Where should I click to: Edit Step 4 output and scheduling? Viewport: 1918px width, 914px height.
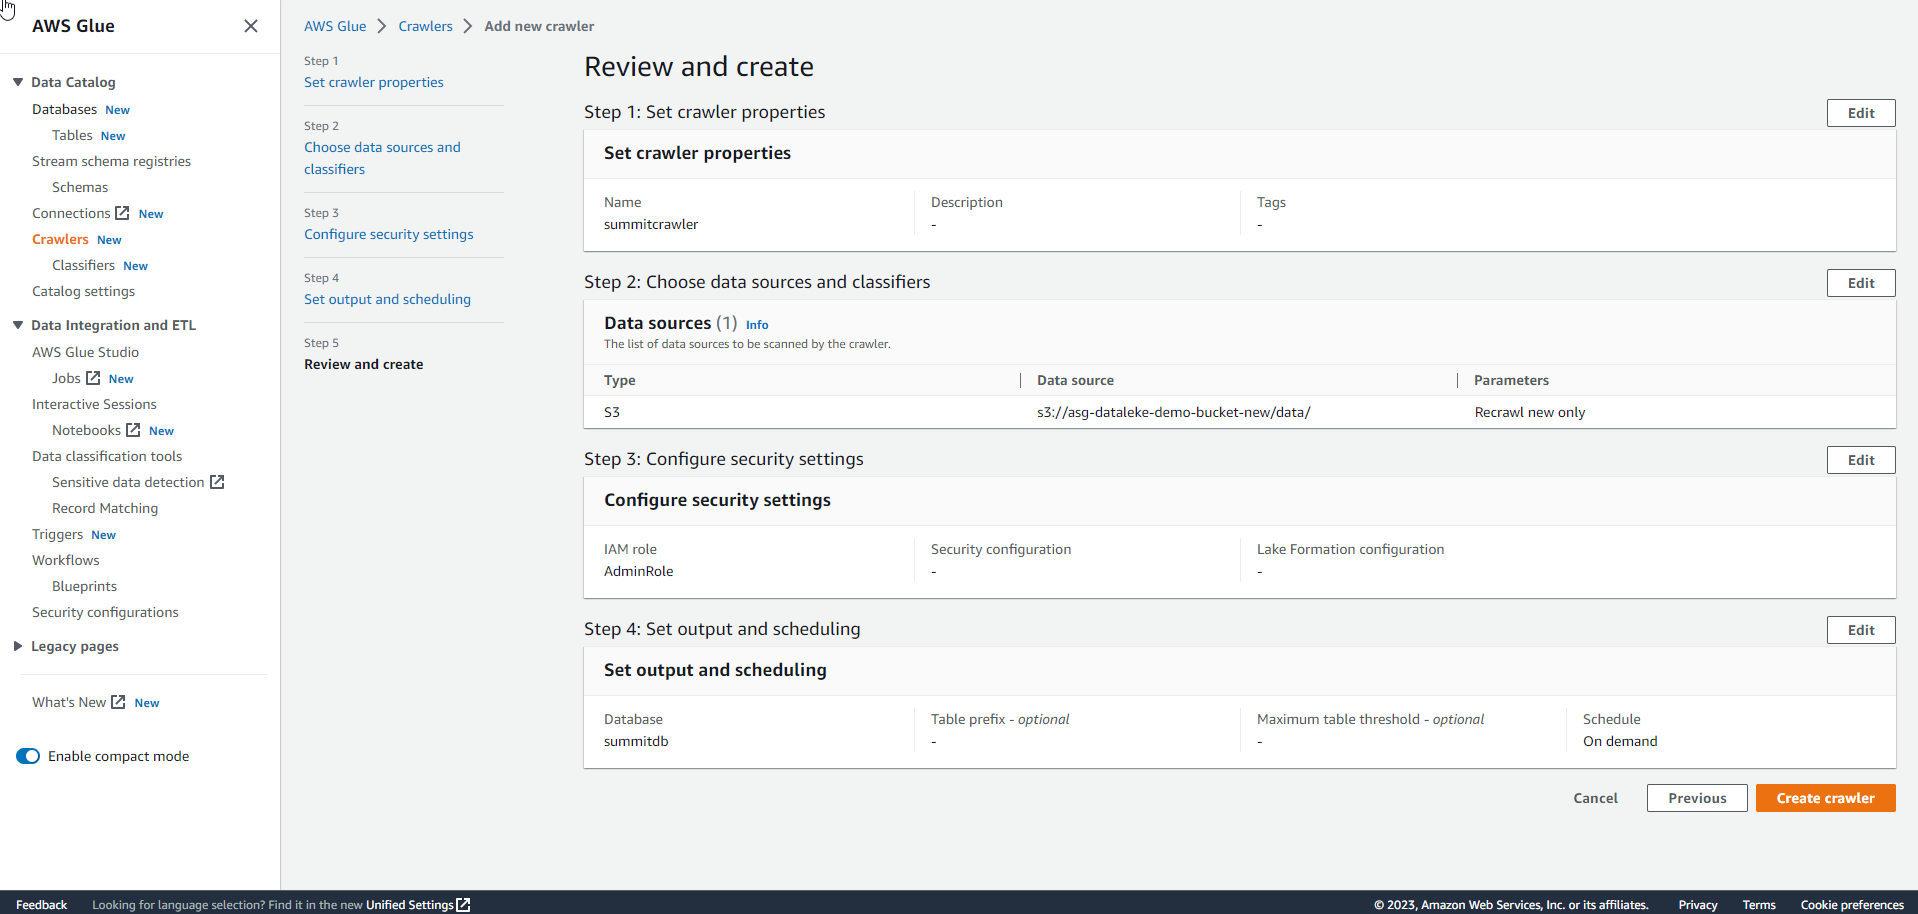pos(1861,630)
